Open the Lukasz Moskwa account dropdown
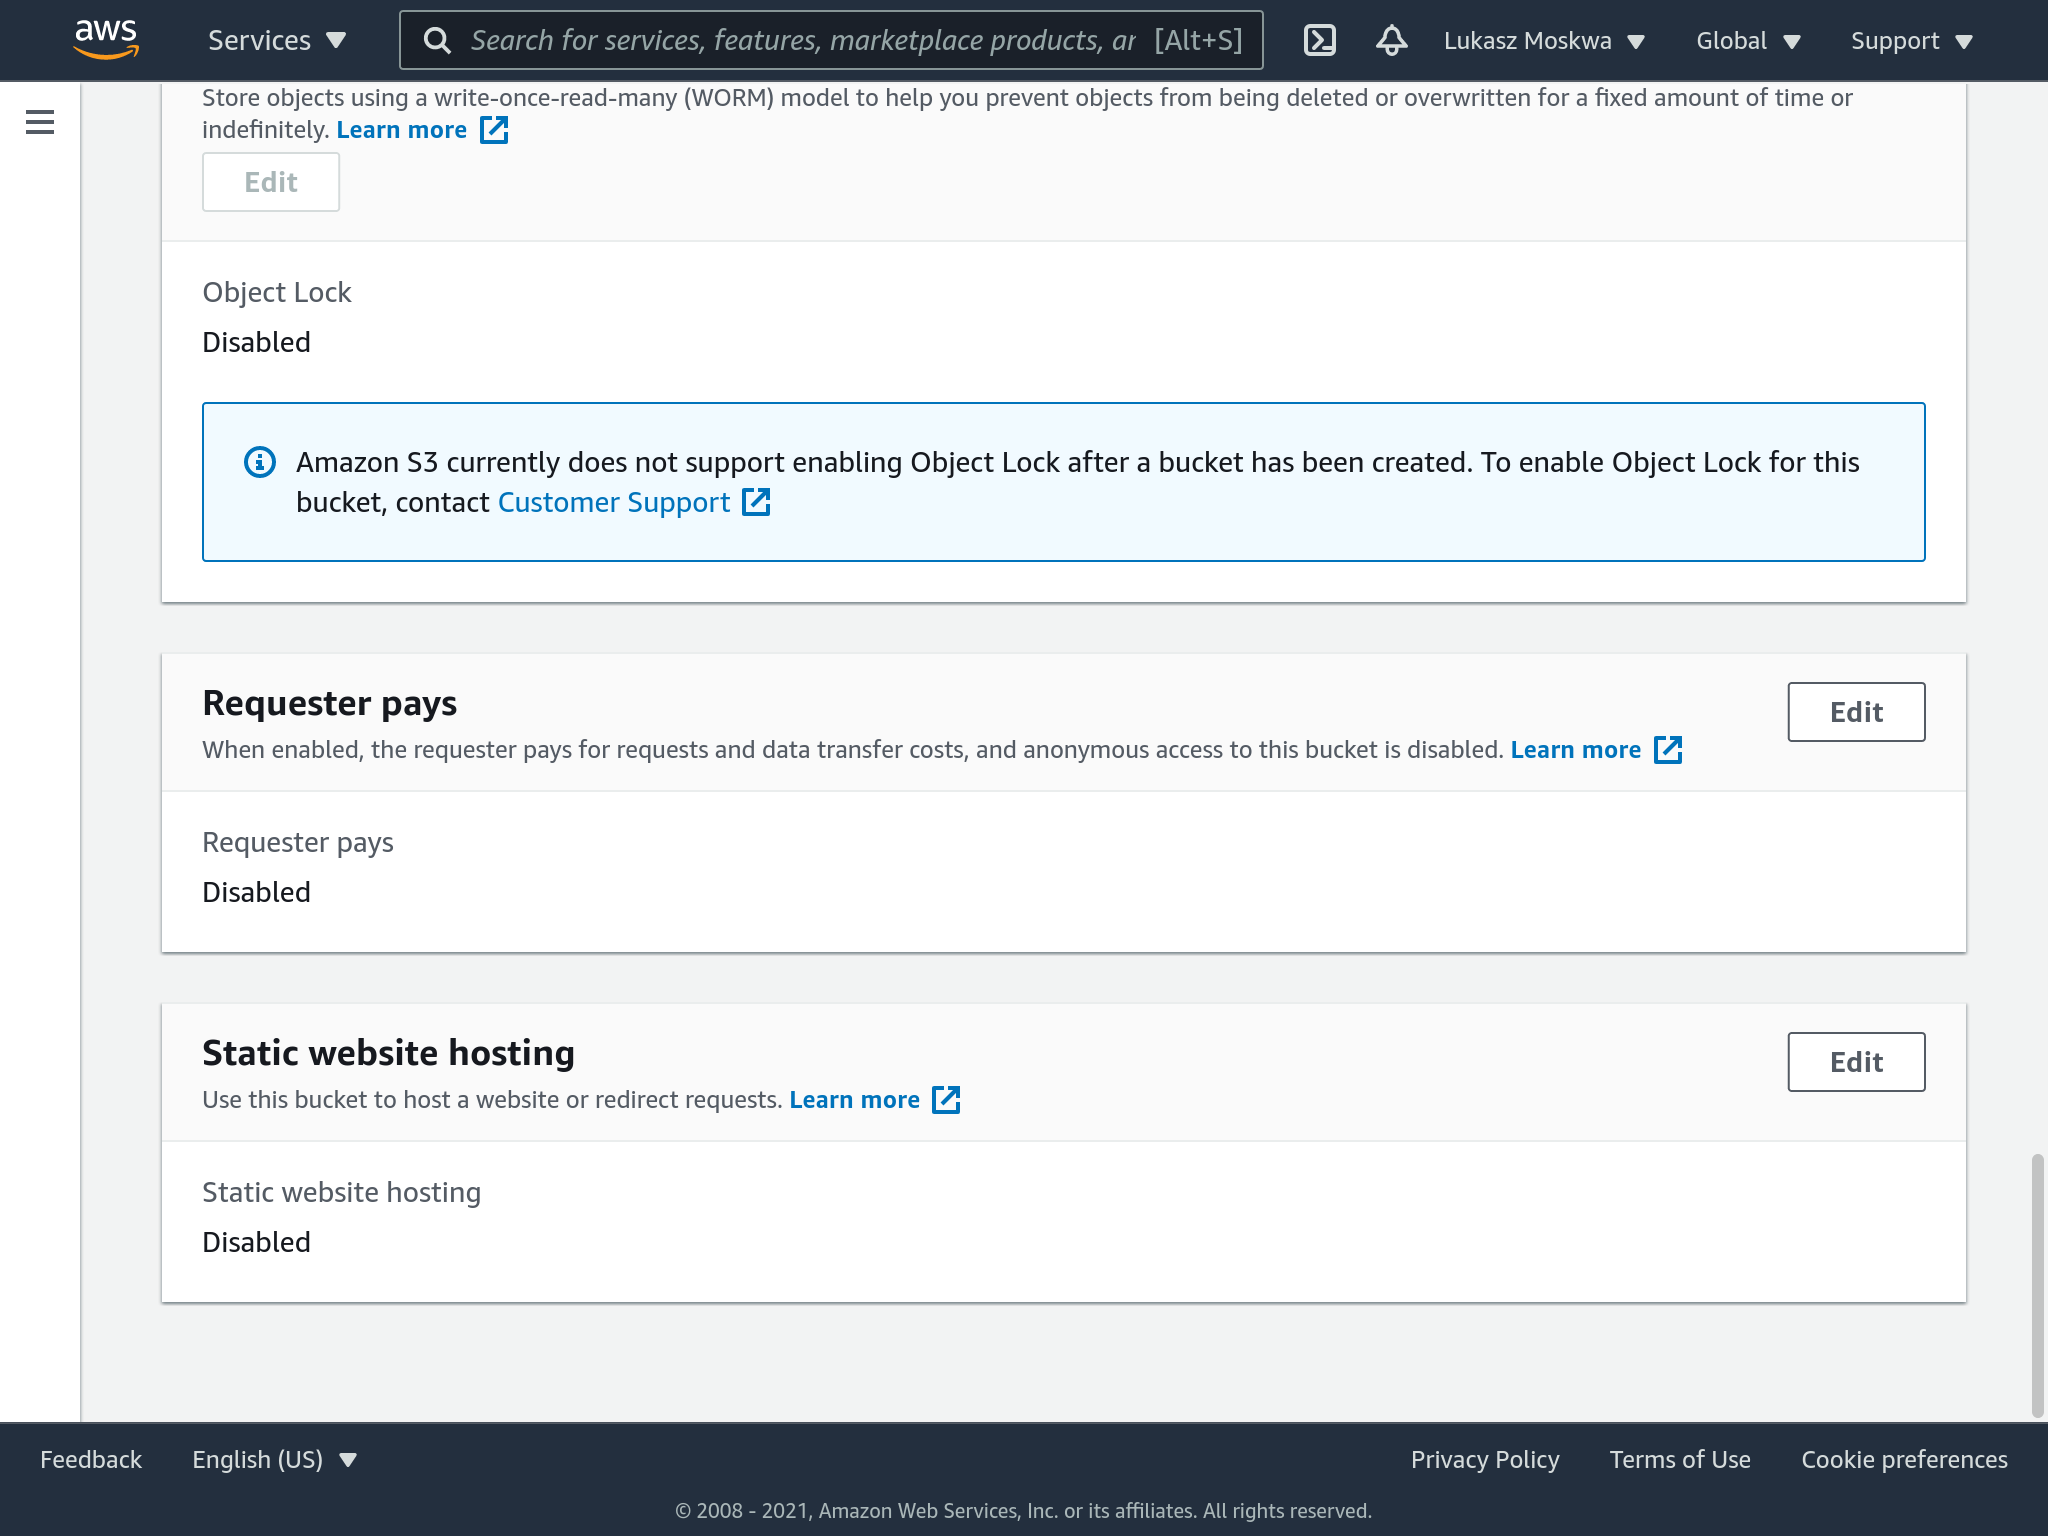This screenshot has width=2048, height=1536. pyautogui.click(x=1543, y=40)
